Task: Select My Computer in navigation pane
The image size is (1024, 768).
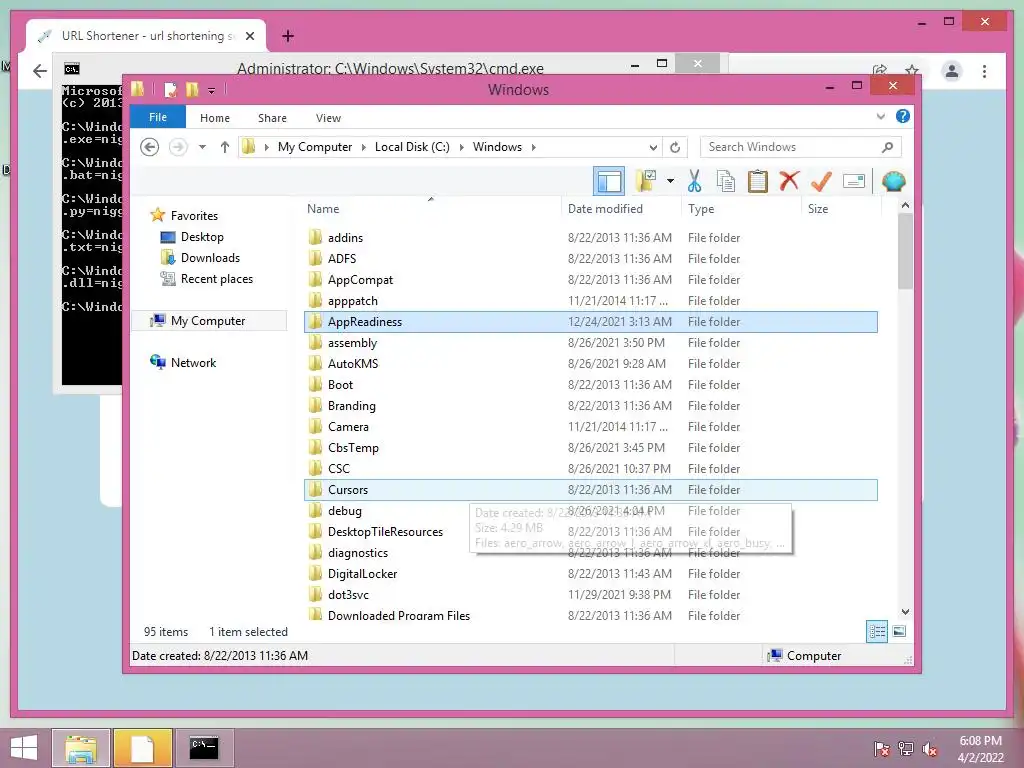Action: pos(208,321)
